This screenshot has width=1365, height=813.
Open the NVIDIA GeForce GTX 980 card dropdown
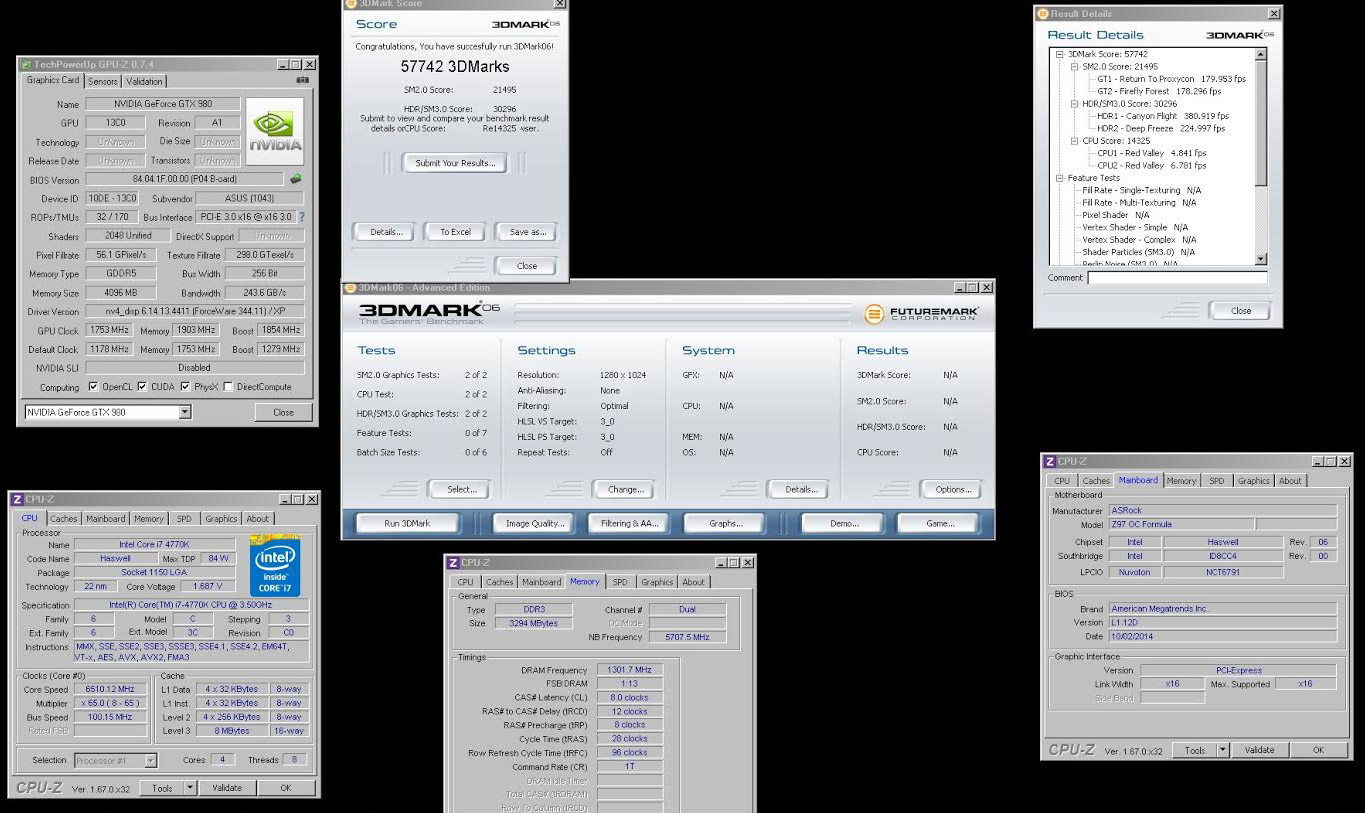(x=184, y=412)
